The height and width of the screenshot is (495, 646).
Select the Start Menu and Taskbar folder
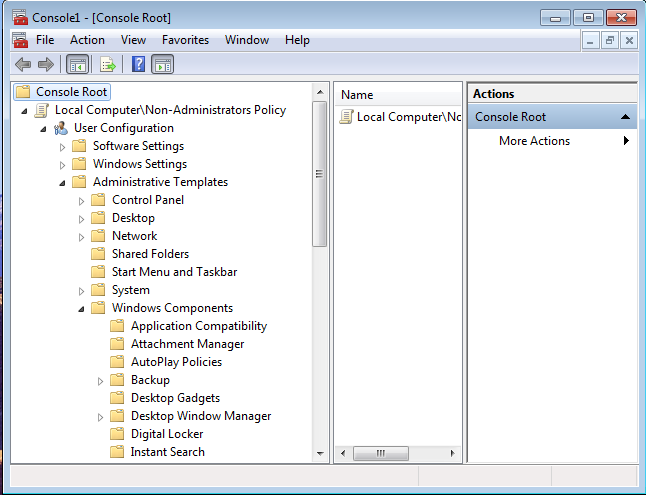click(x=174, y=272)
